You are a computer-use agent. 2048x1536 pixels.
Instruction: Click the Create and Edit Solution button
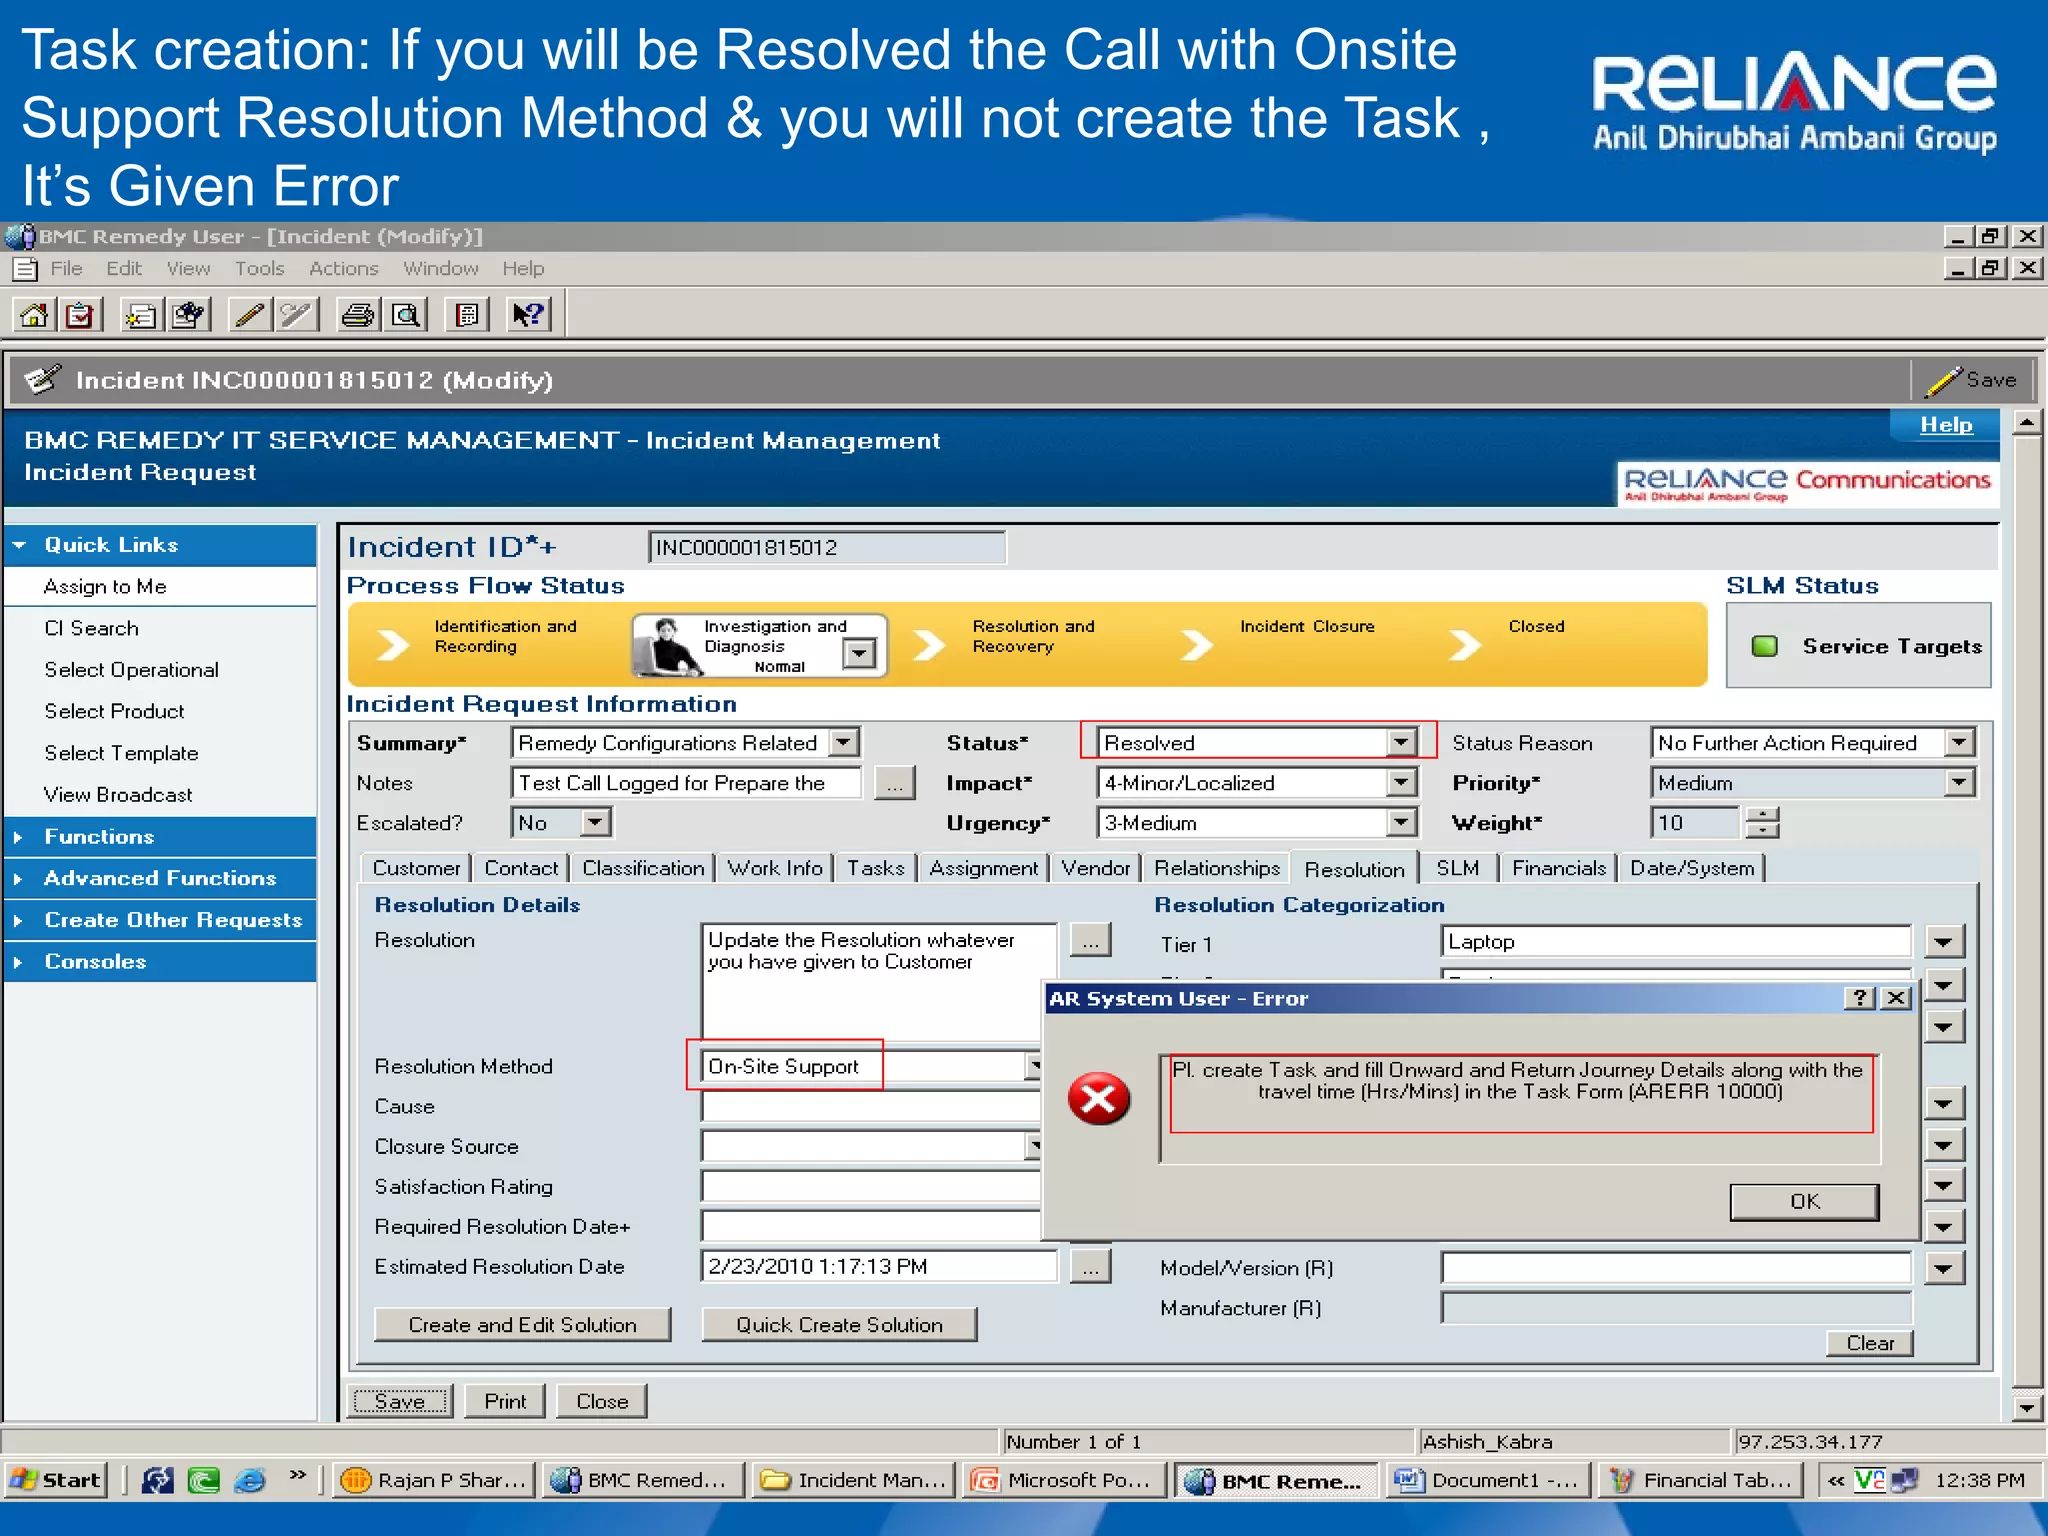click(522, 1325)
